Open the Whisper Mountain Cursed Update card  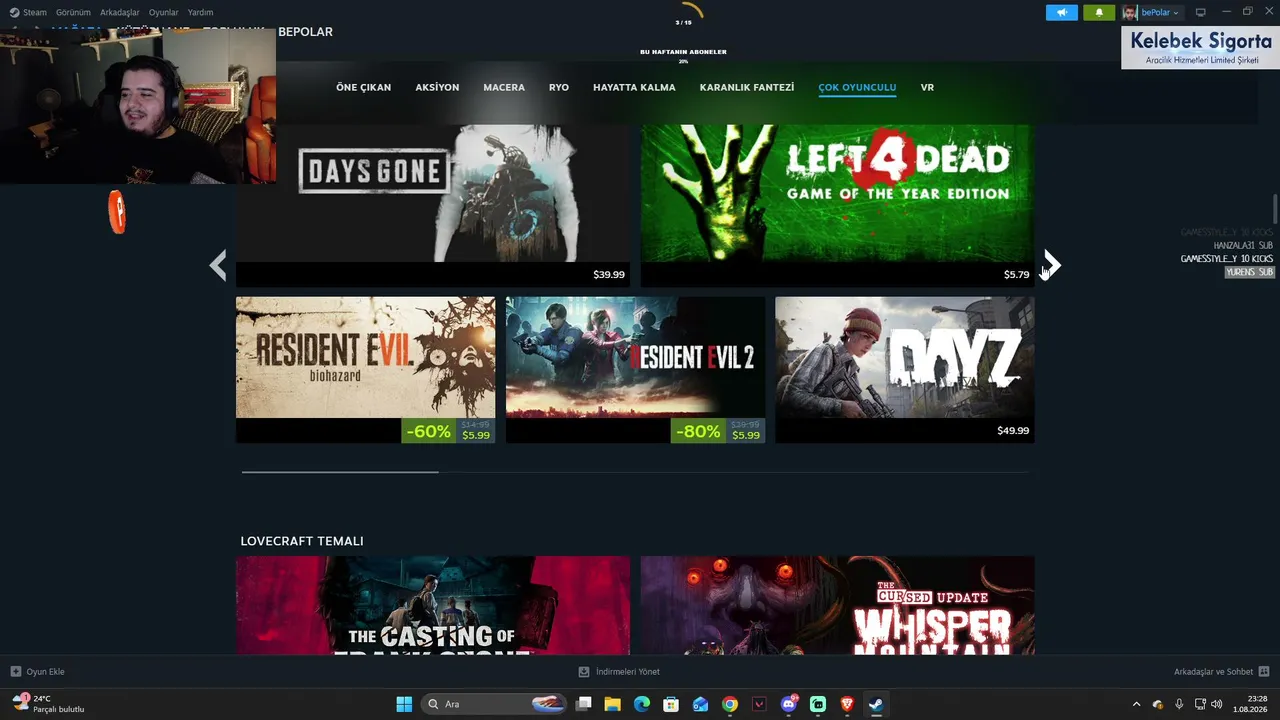837,606
